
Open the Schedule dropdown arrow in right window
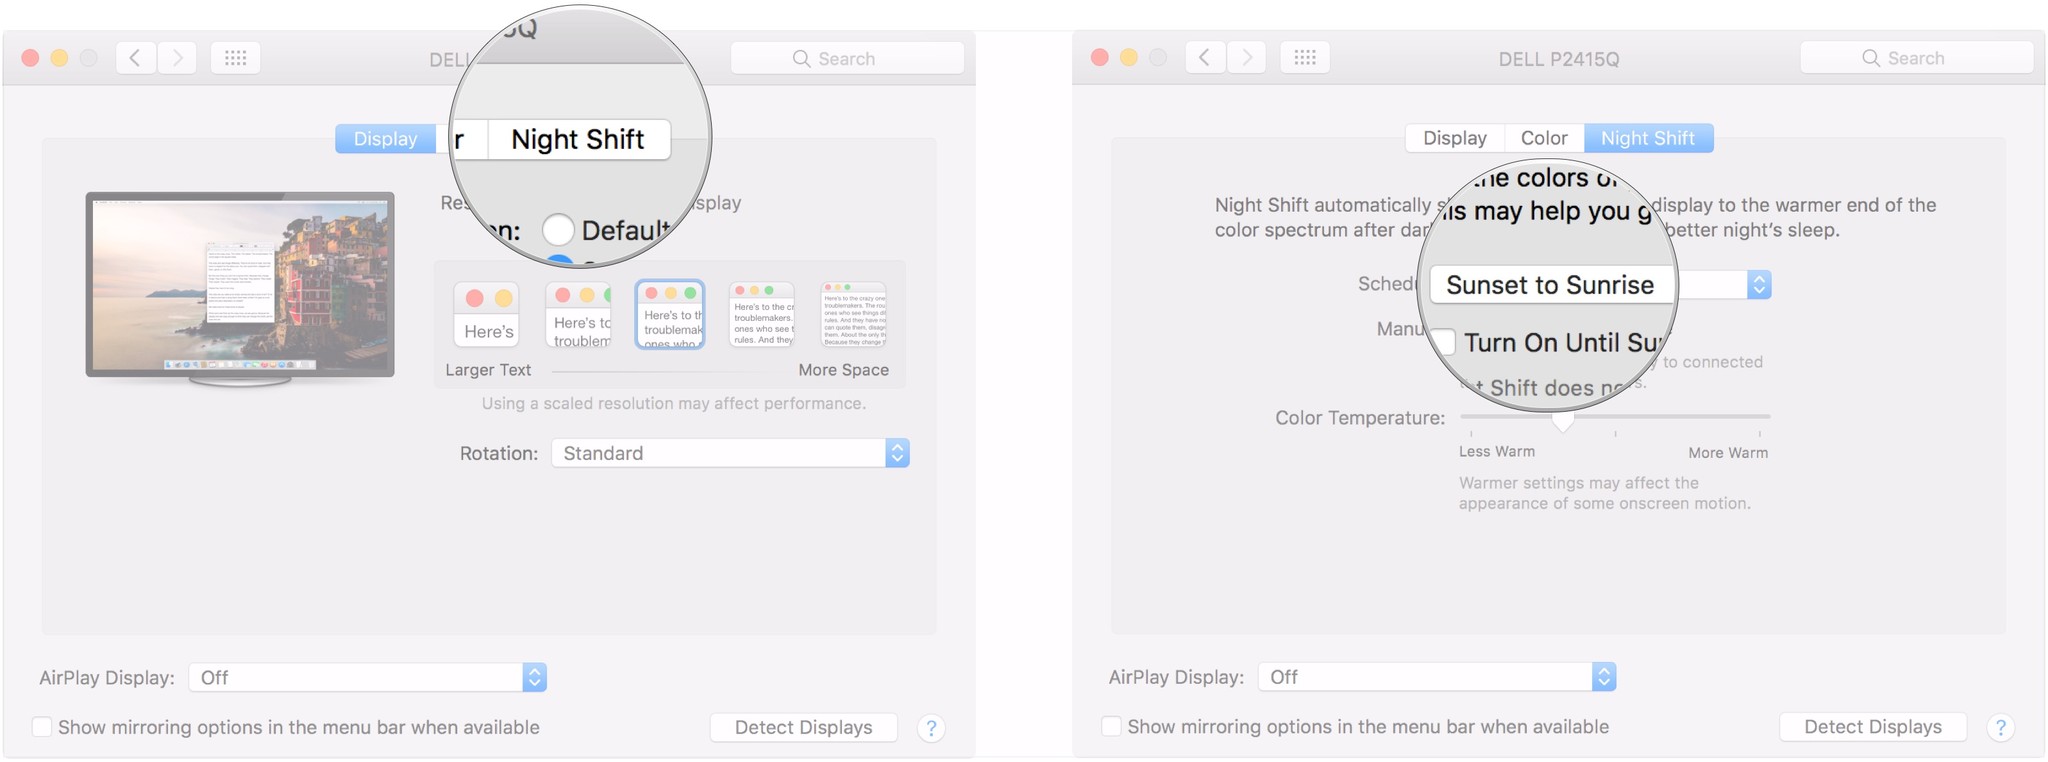pyautogui.click(x=1759, y=285)
